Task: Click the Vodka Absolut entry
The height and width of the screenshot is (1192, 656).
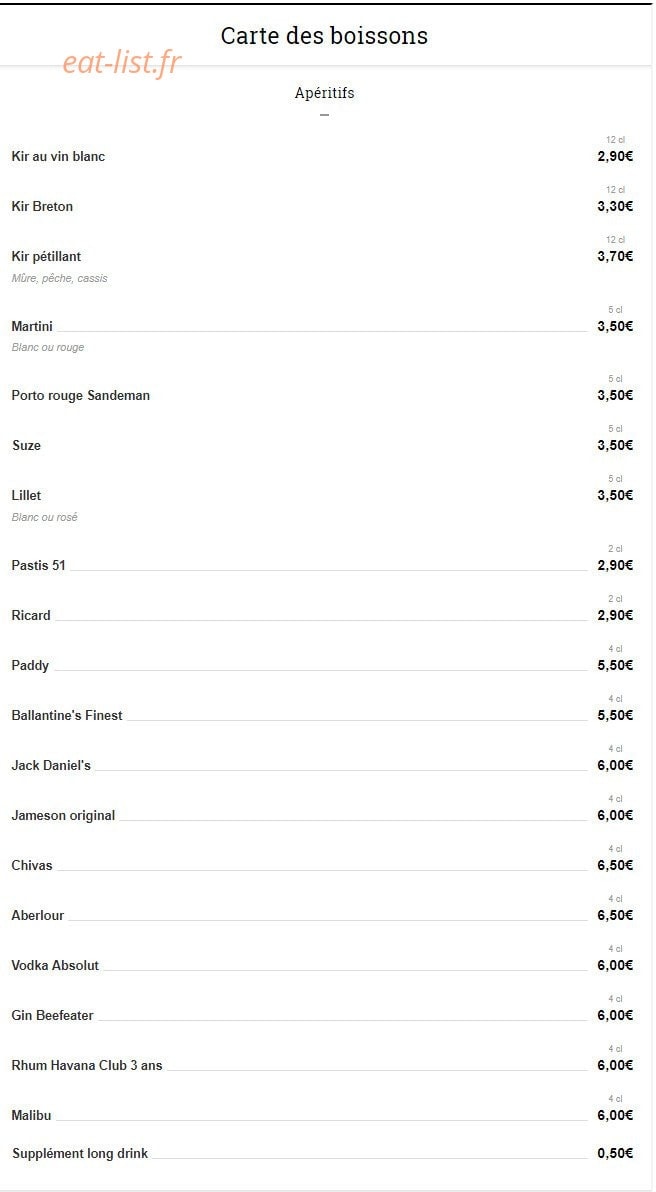Action: (55, 966)
